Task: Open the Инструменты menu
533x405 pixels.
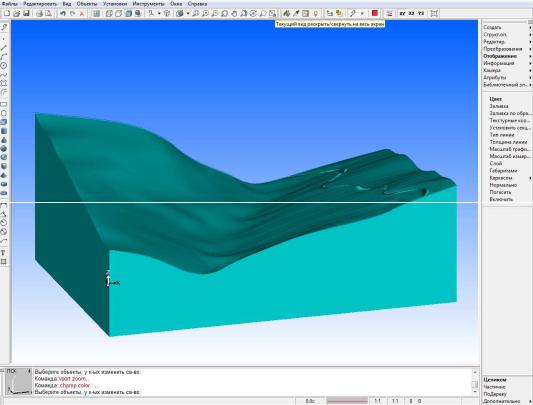Action: (x=149, y=4)
